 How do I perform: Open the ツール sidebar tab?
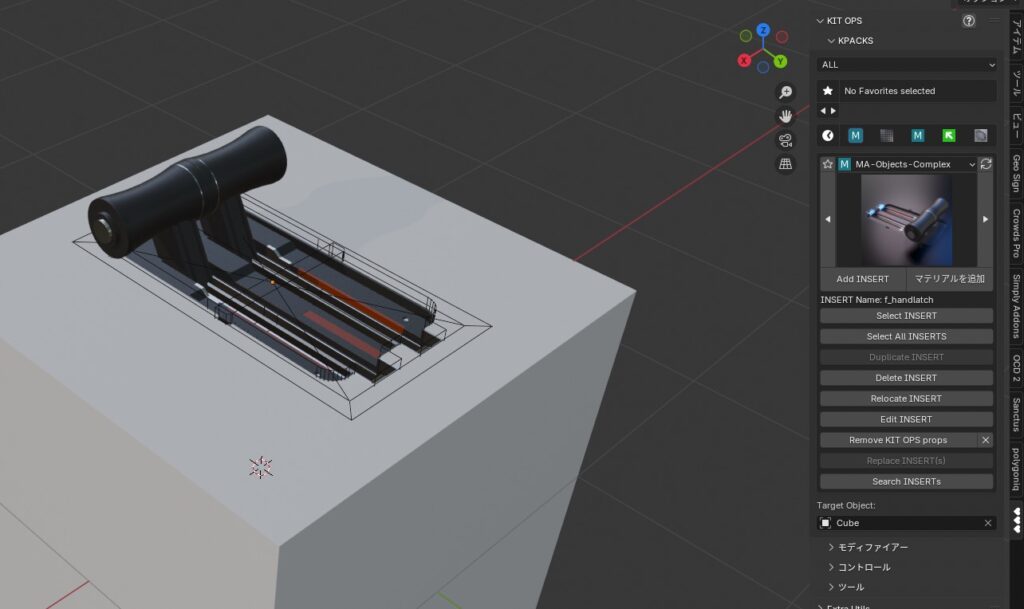point(1016,84)
